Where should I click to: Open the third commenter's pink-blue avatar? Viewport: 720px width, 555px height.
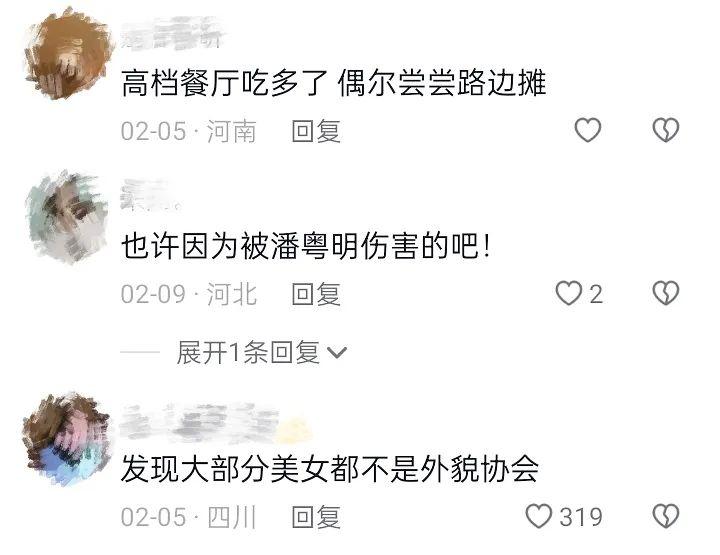coord(66,439)
